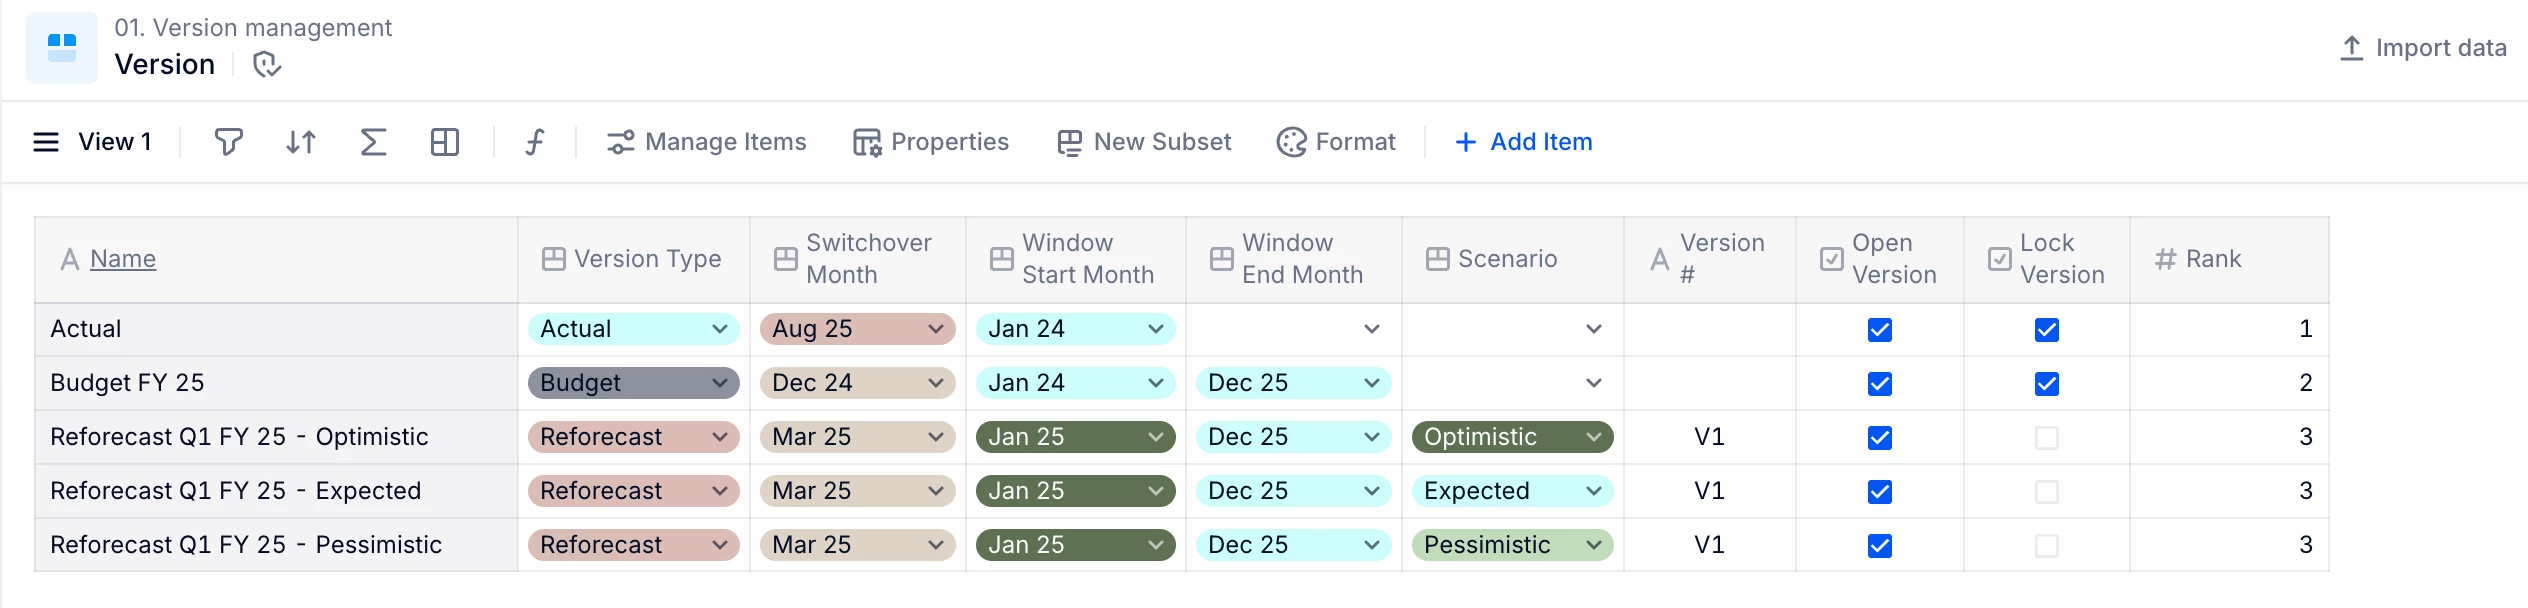Click the Version block icon top-left
Image resolution: width=2528 pixels, height=608 pixels.
point(62,48)
